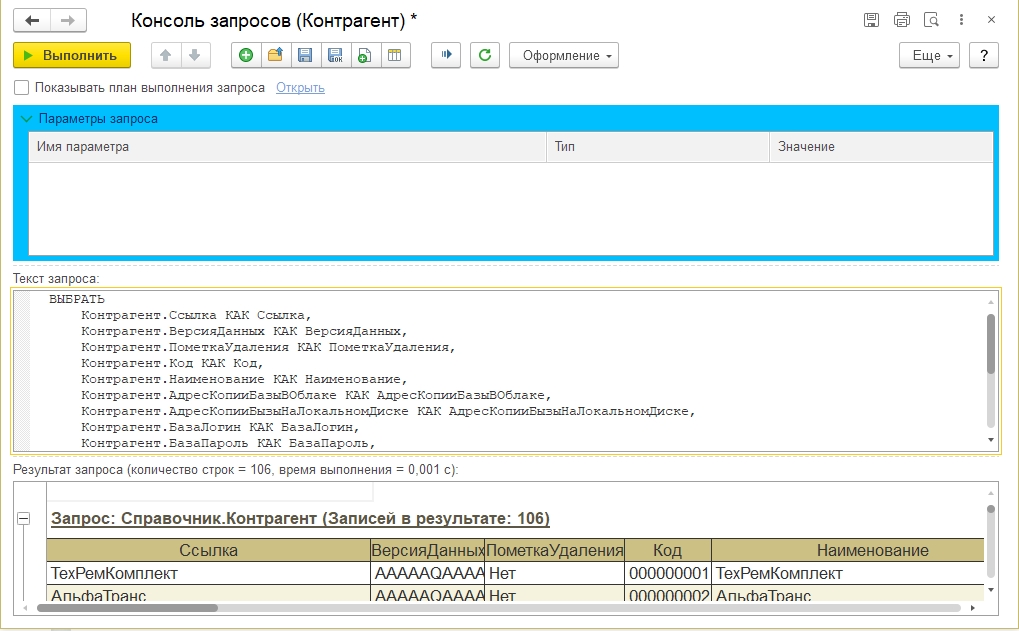The width and height of the screenshot is (1019, 631).
Task: Click the Имя параметра column header
Action: point(287,147)
